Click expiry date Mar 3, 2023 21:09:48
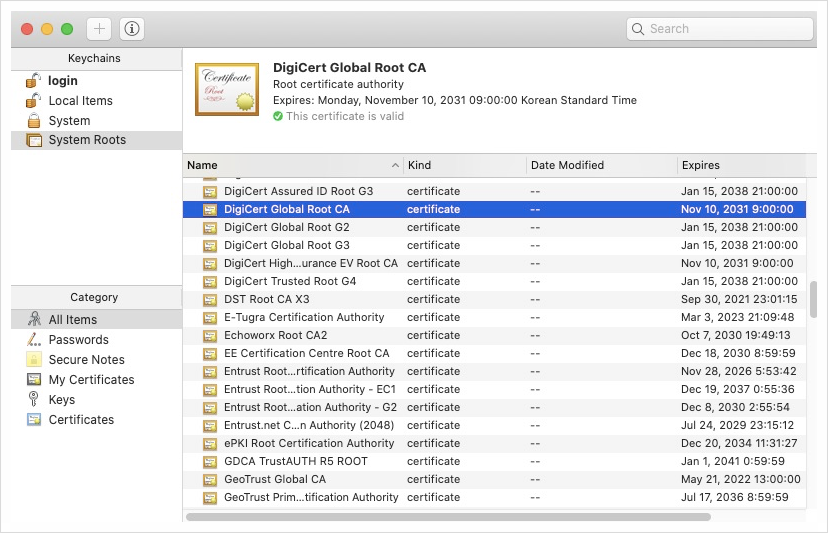Viewport: 828px width, 533px height. (737, 317)
